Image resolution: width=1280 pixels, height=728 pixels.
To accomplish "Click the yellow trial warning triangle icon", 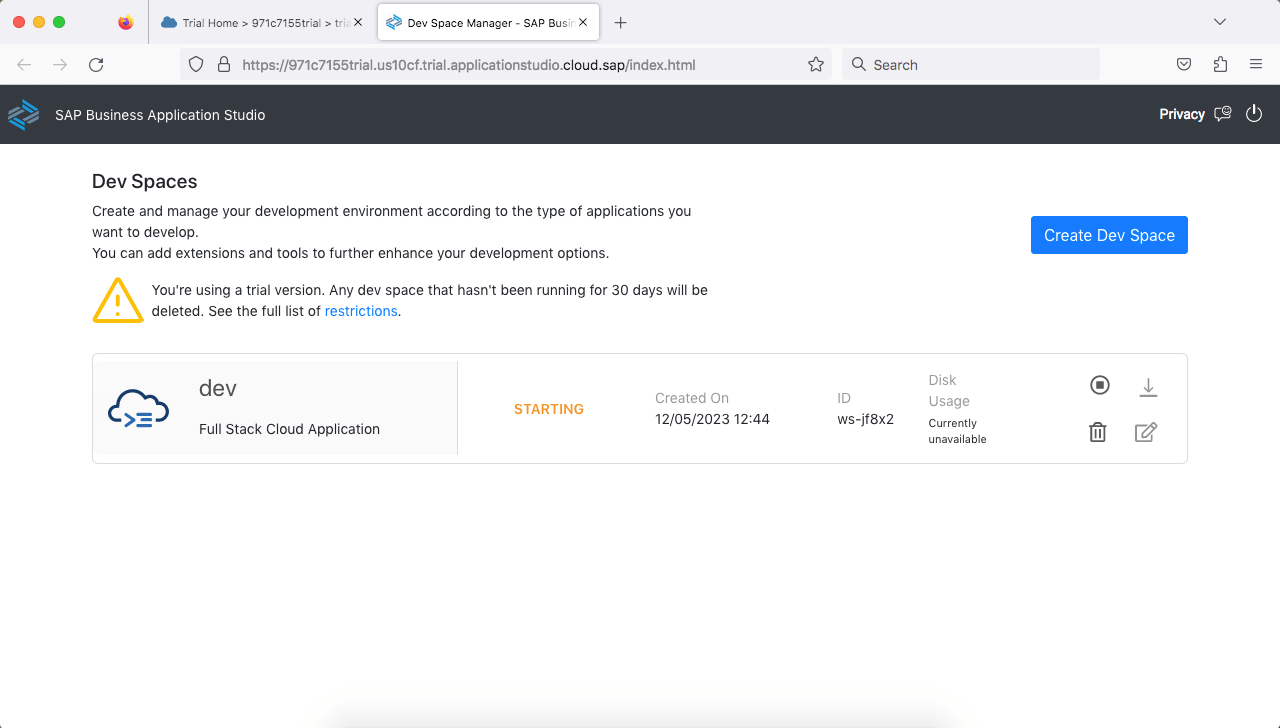I will 118,300.
